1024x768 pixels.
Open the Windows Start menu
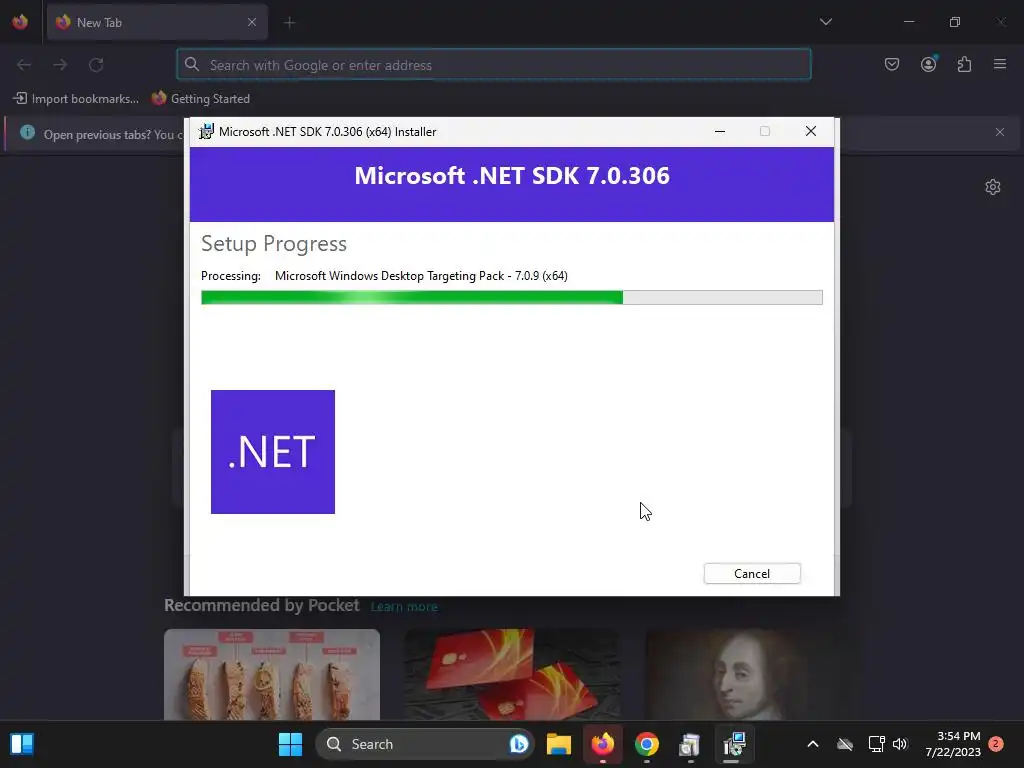(290, 744)
